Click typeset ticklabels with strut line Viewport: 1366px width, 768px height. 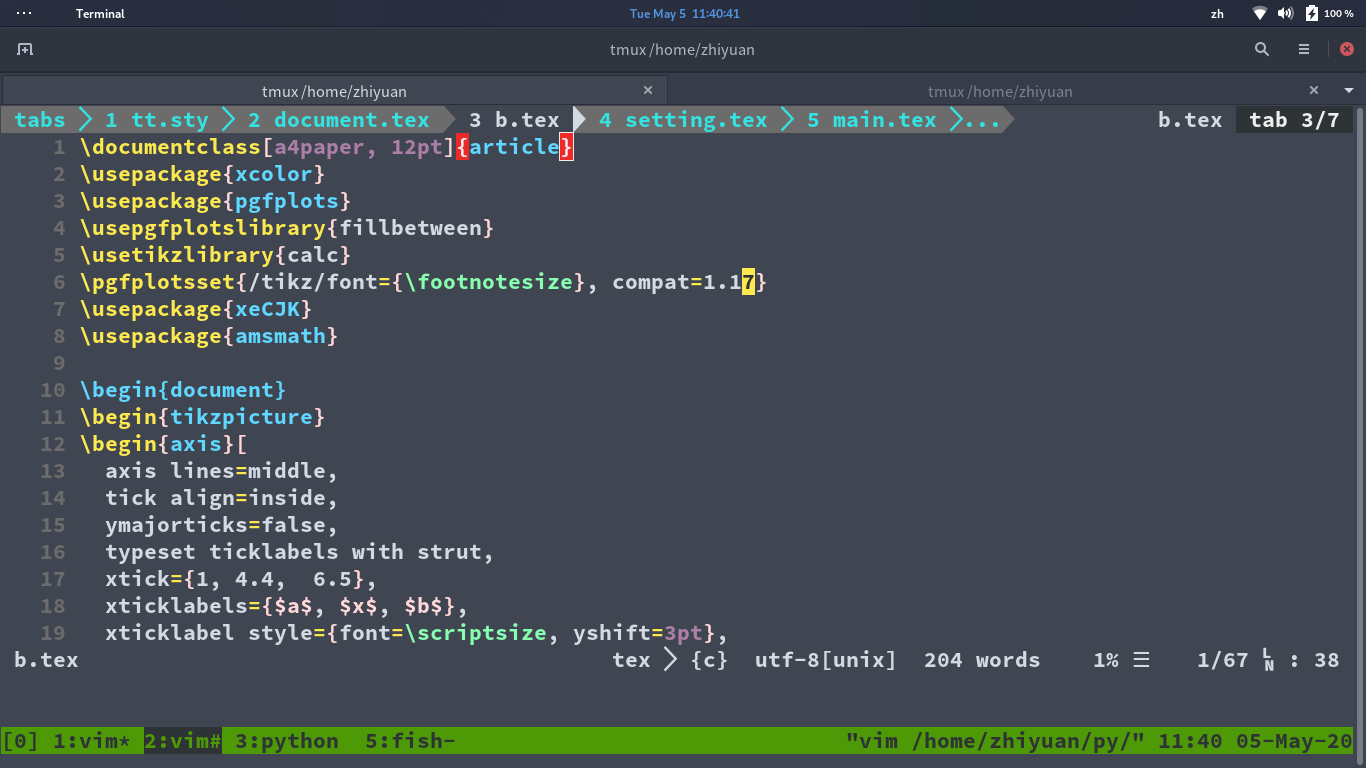(x=300, y=552)
